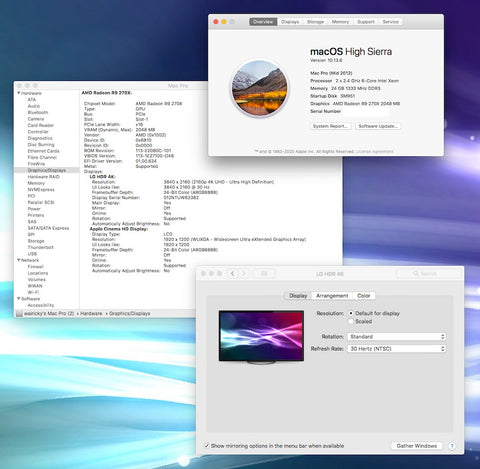
Task: Open the Display tab in preferences
Action: [x=298, y=296]
